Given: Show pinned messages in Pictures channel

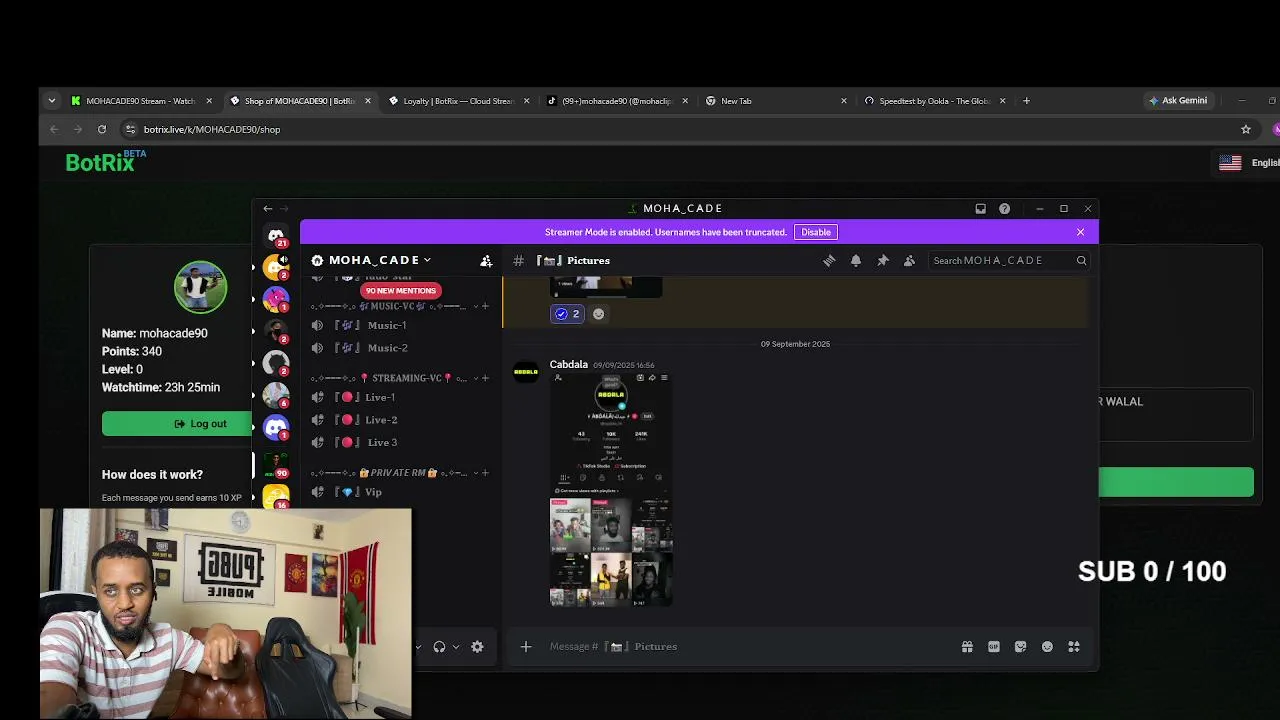Looking at the screenshot, I should [883, 260].
